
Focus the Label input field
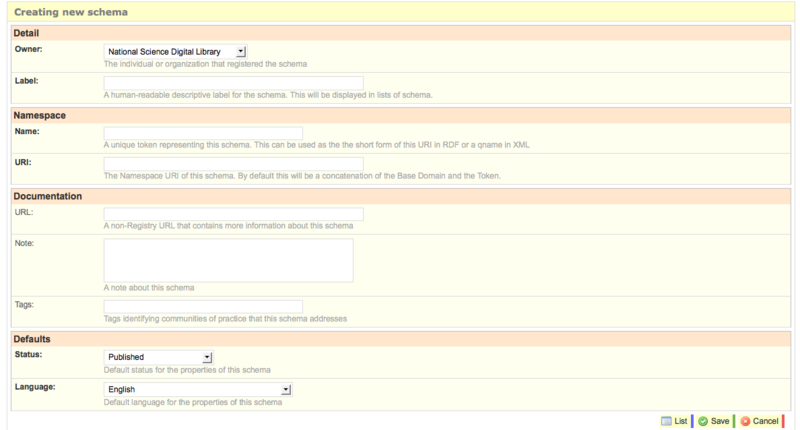click(234, 83)
